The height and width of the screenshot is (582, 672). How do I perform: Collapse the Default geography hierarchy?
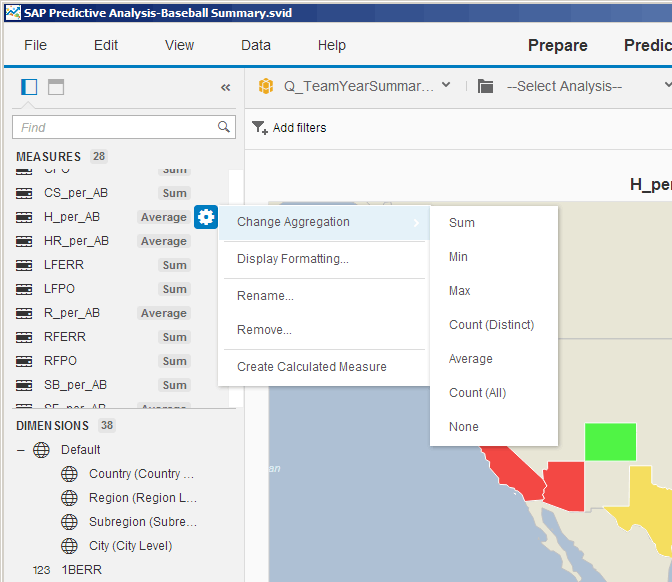(x=21, y=450)
